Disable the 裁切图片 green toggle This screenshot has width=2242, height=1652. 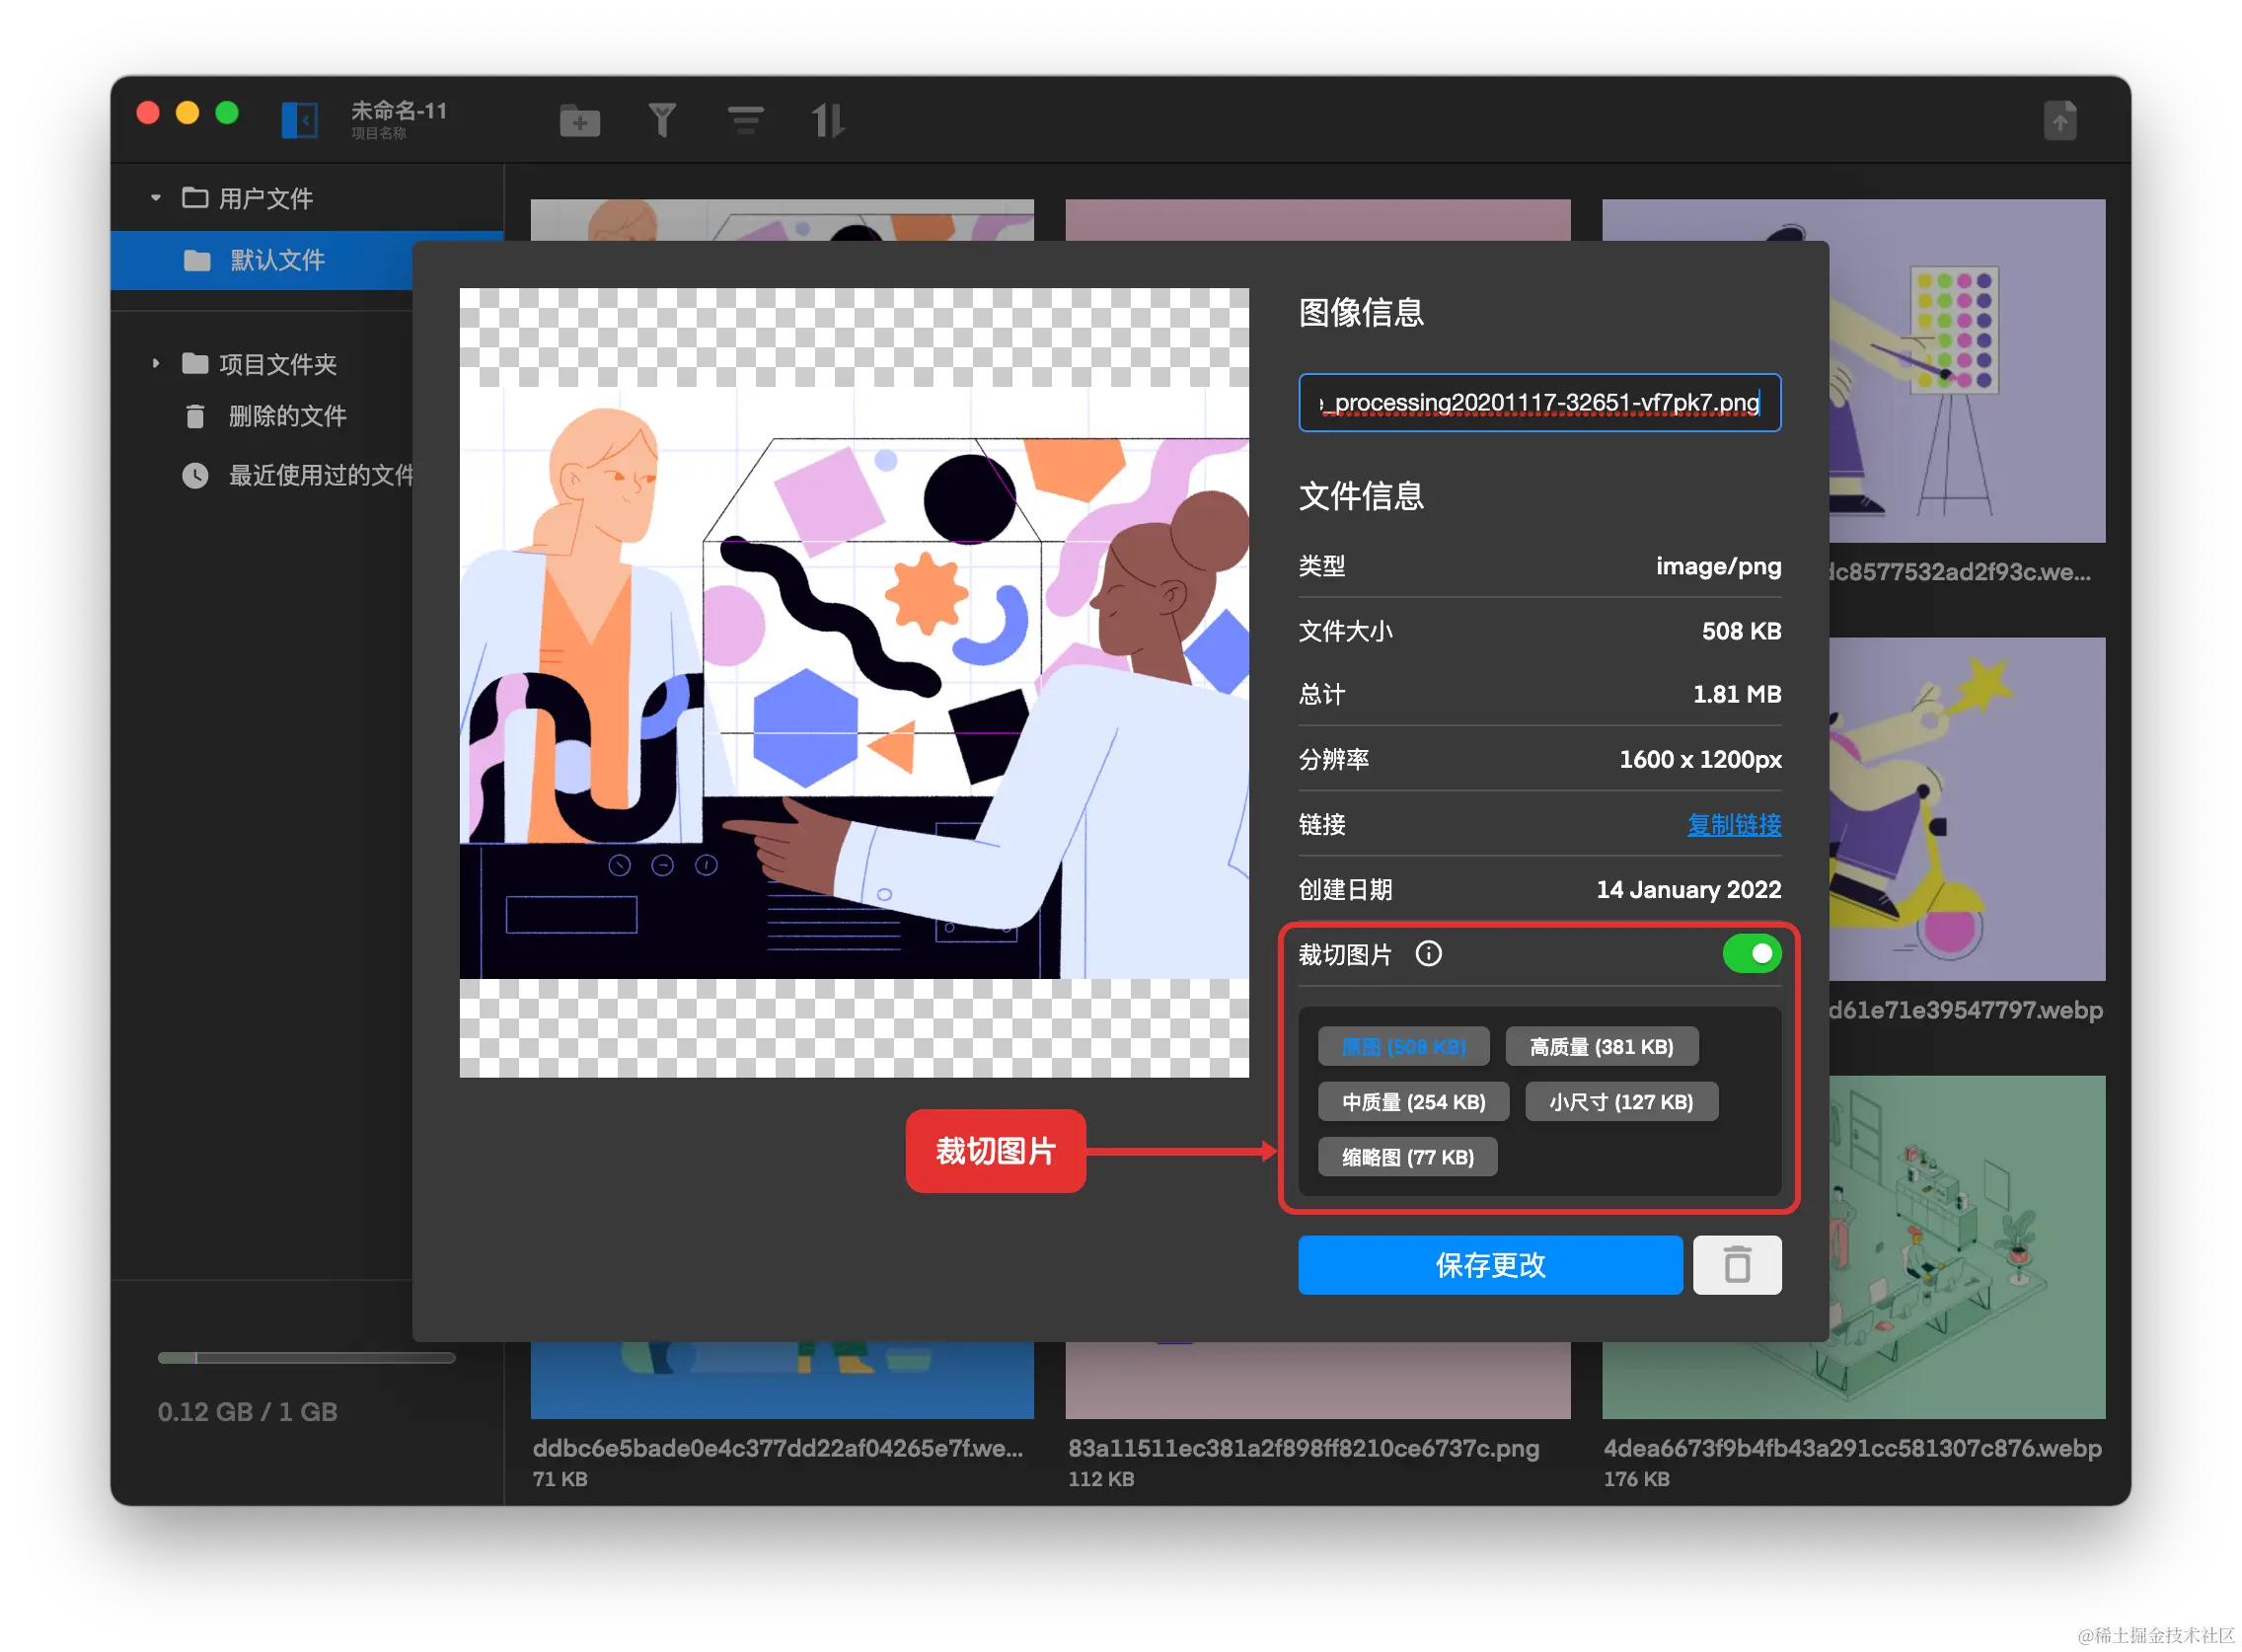tap(1751, 954)
